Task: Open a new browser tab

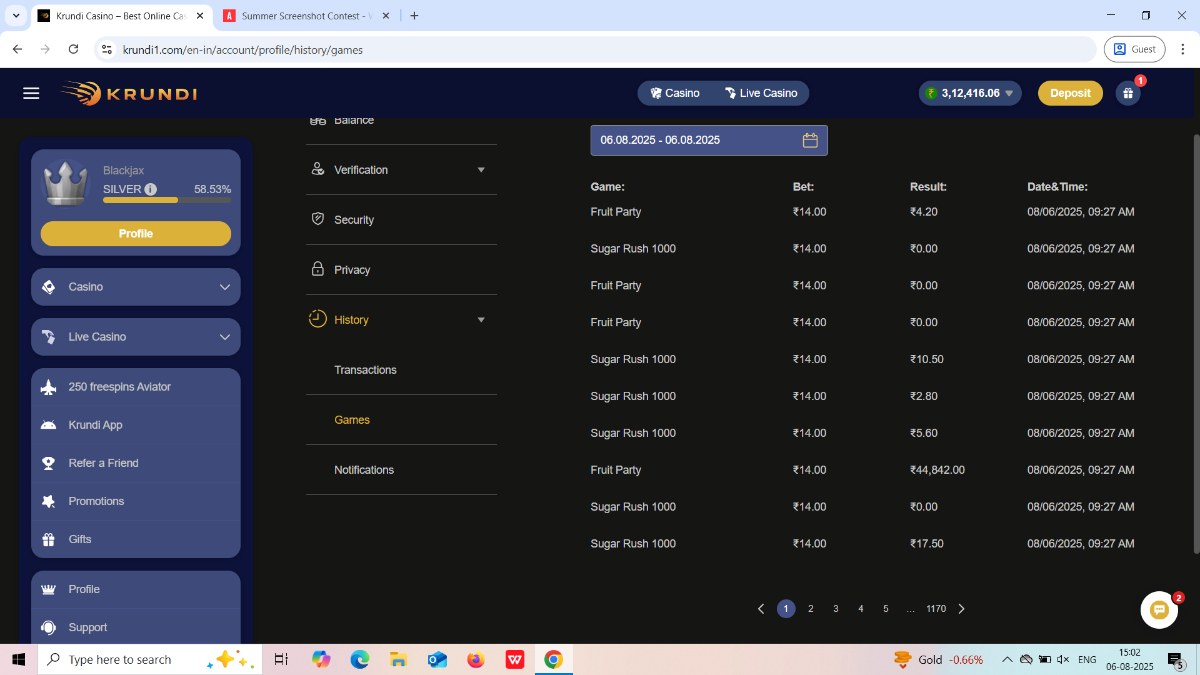Action: pyautogui.click(x=414, y=16)
